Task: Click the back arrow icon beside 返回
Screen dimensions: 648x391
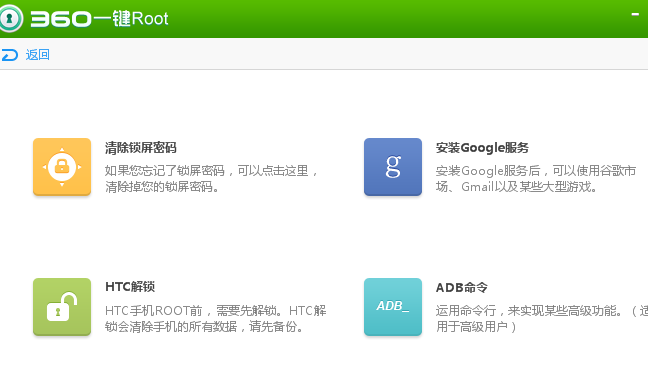Action: coord(10,55)
